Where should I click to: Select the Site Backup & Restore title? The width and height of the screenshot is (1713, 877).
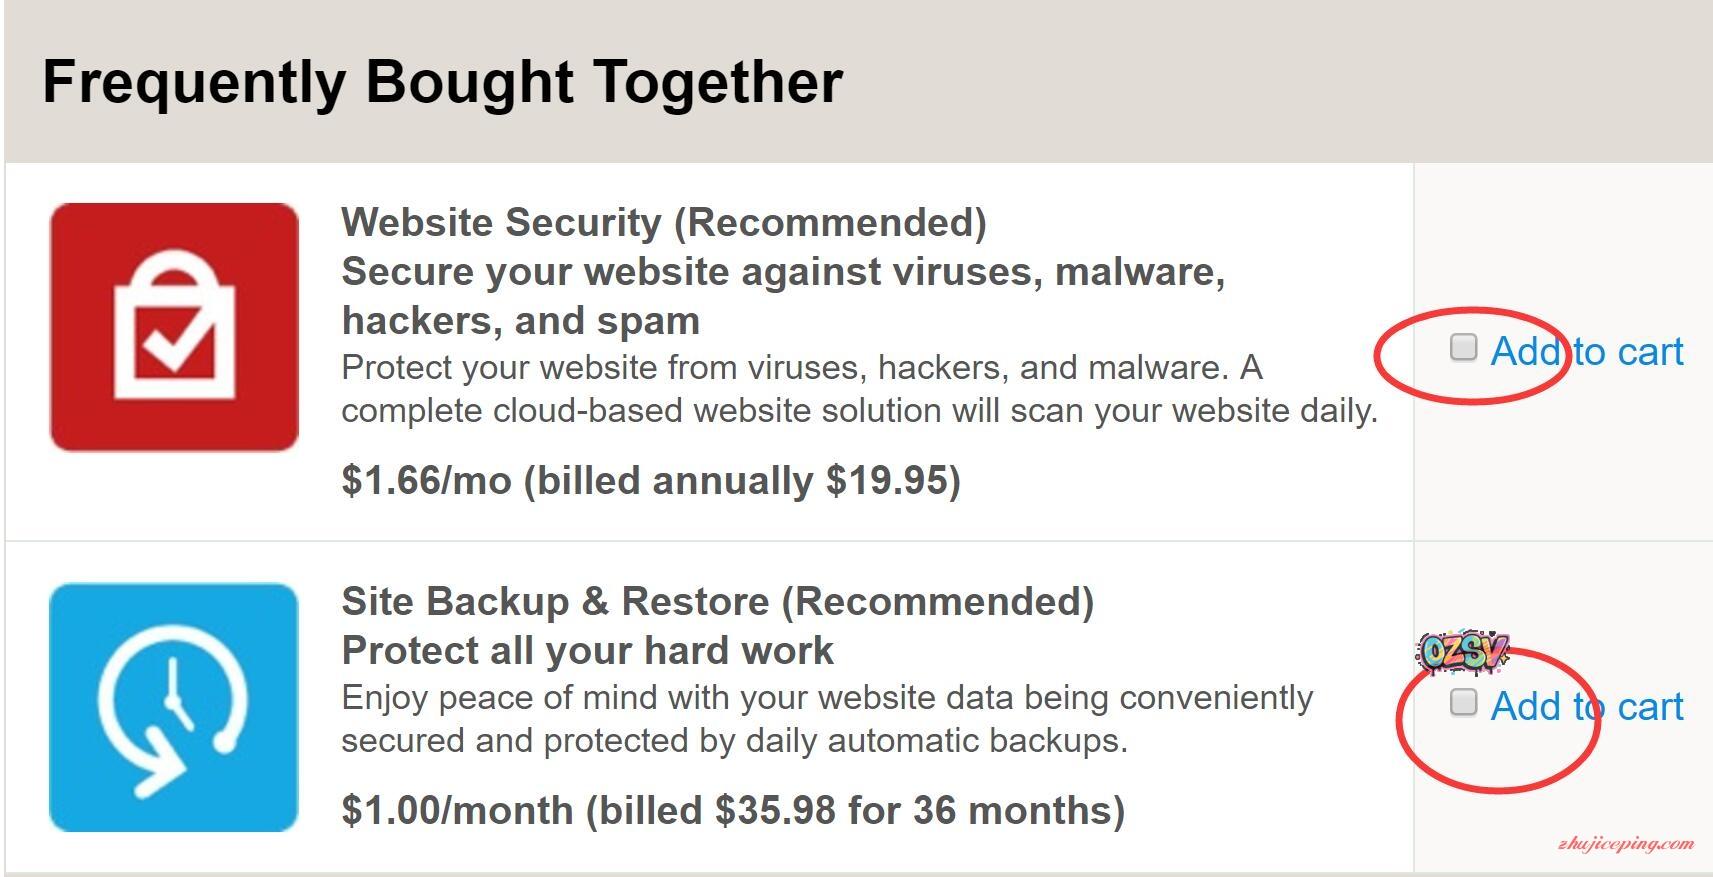(717, 601)
